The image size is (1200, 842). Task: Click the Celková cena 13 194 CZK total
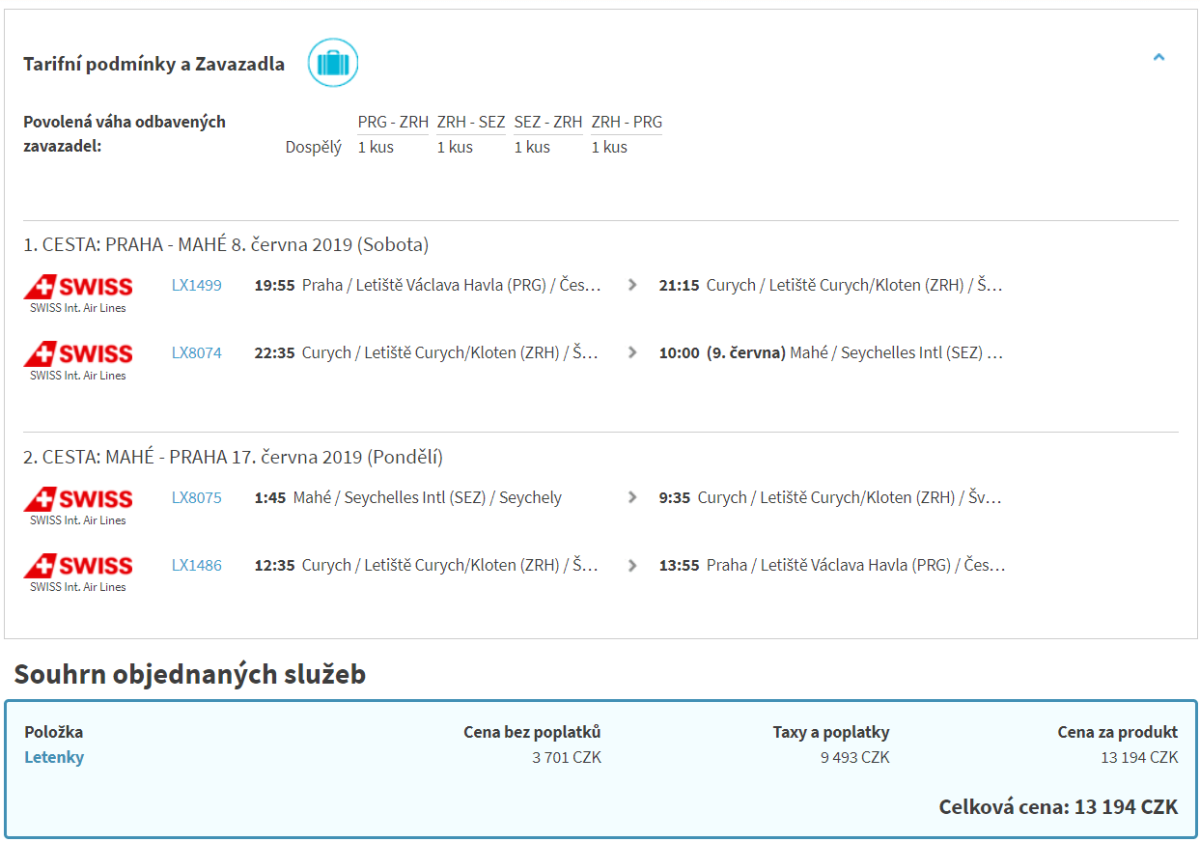click(1058, 807)
